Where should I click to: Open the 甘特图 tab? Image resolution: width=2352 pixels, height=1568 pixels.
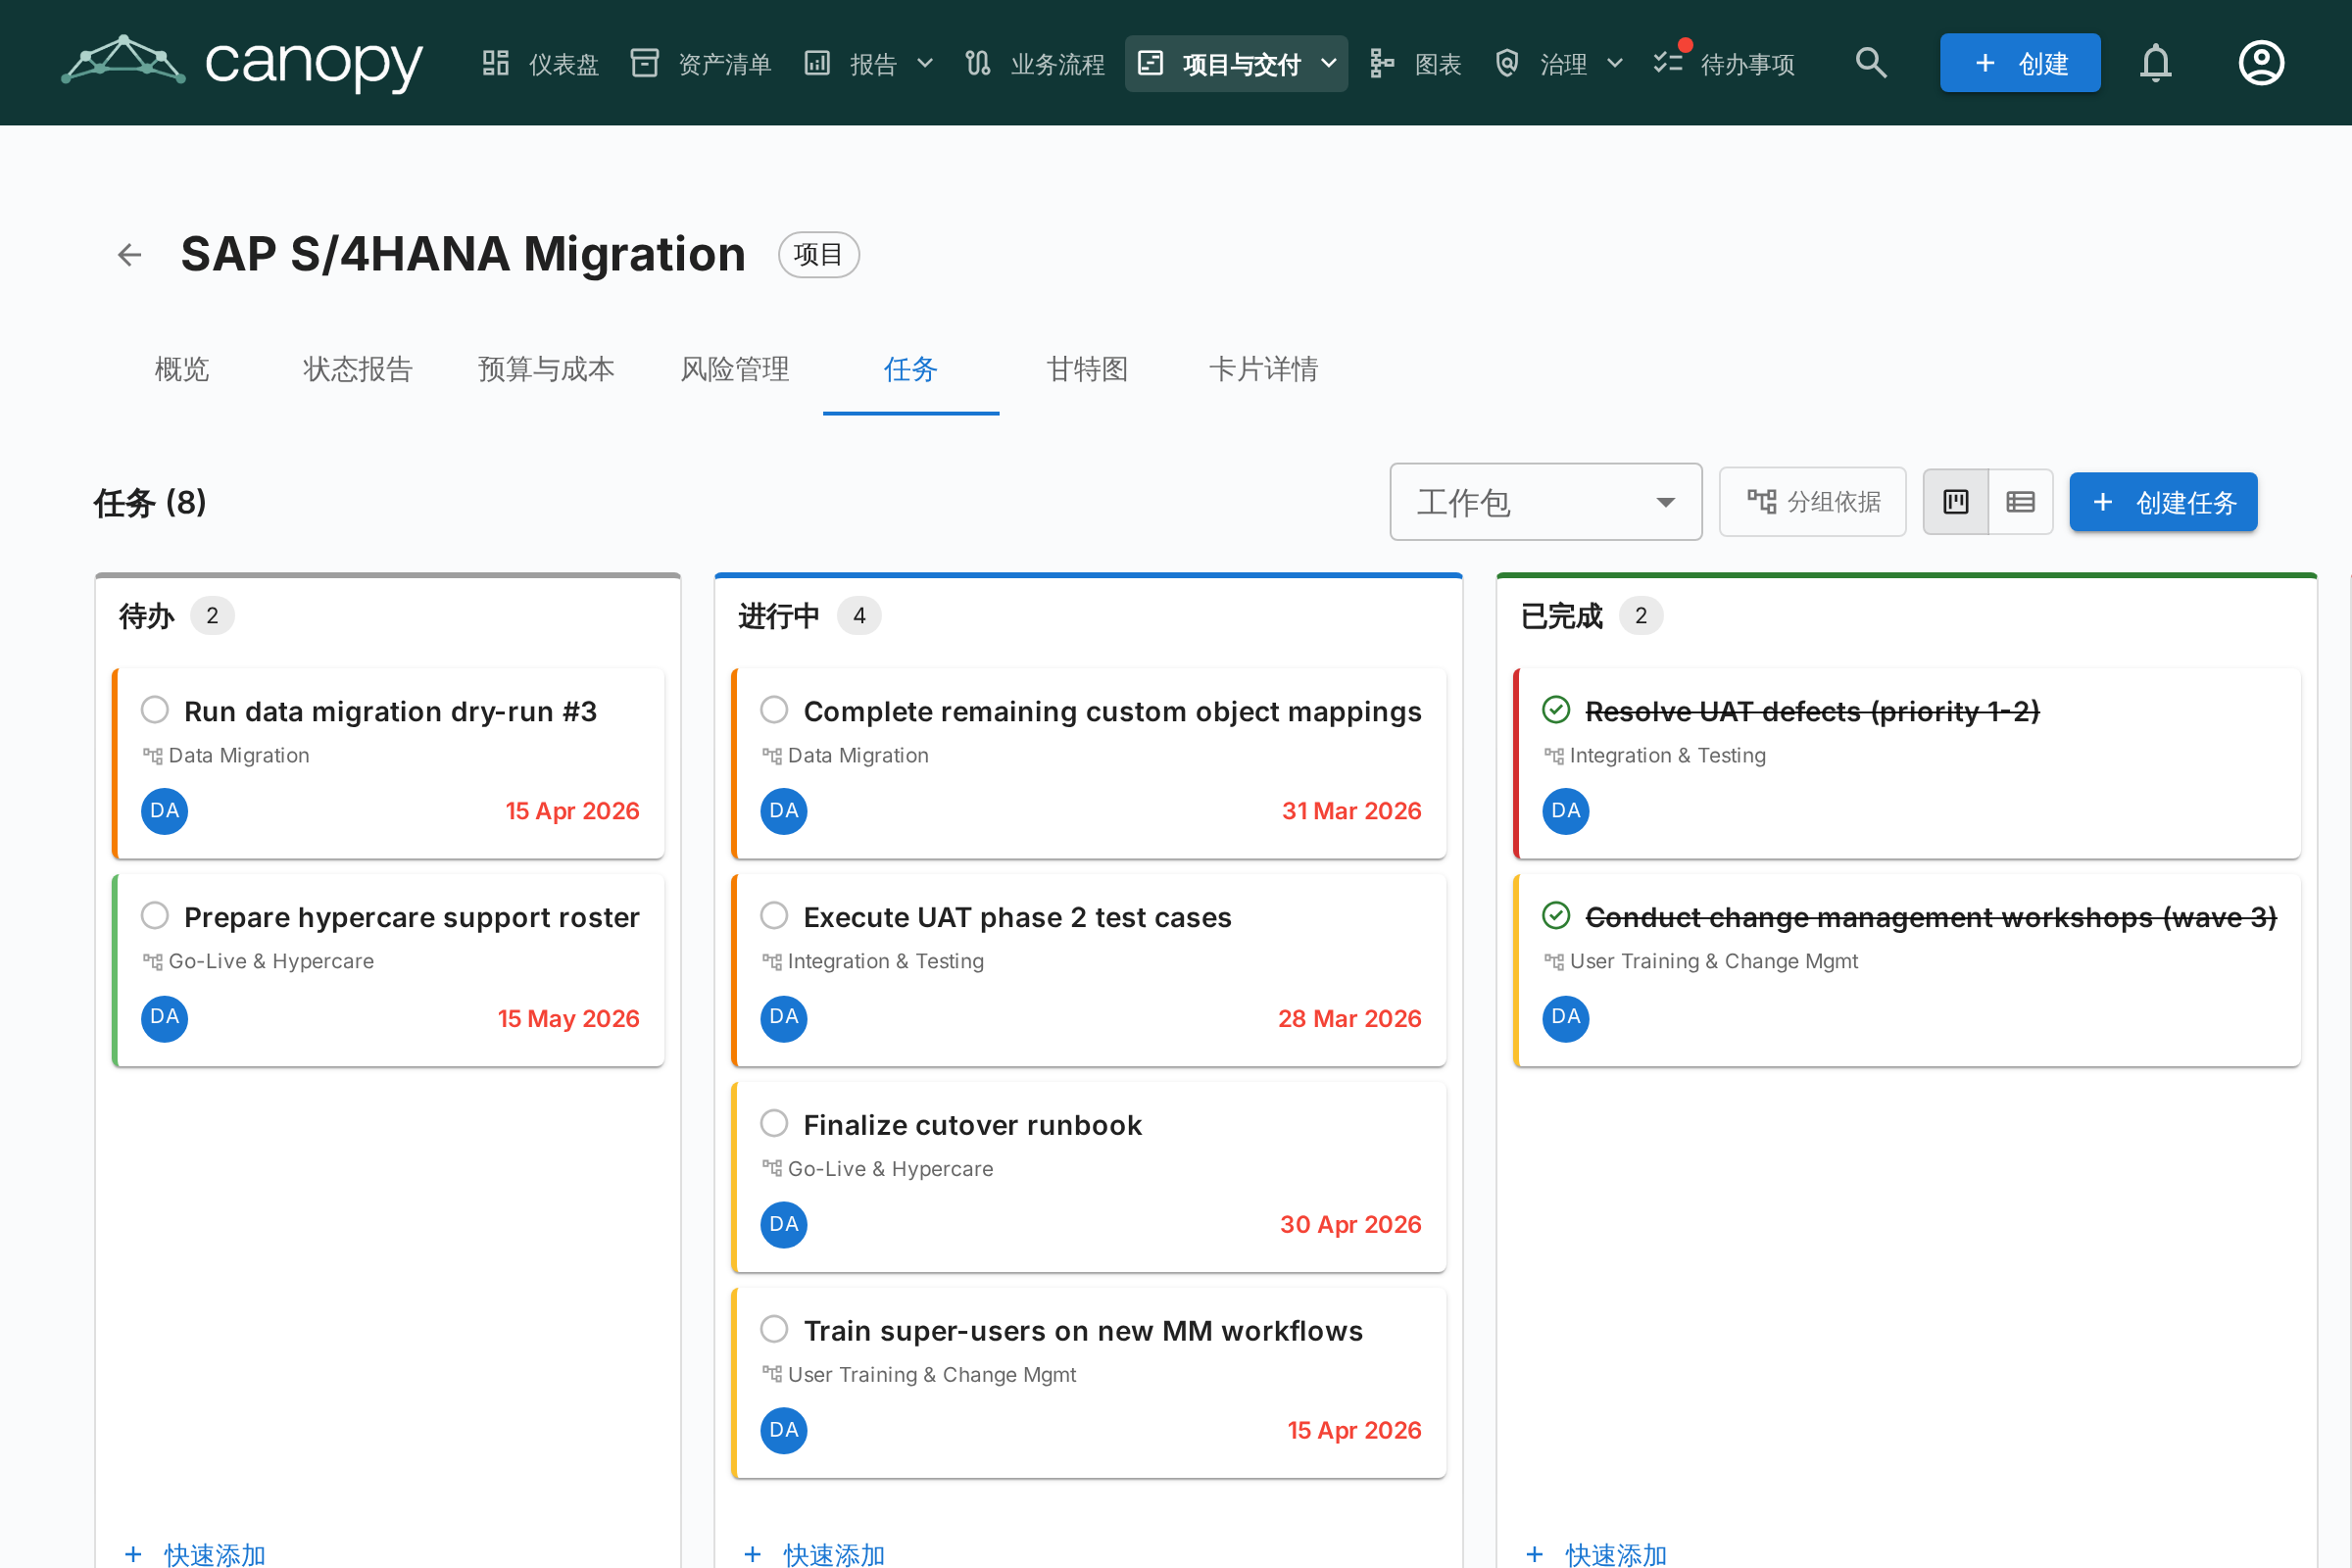coord(1087,370)
